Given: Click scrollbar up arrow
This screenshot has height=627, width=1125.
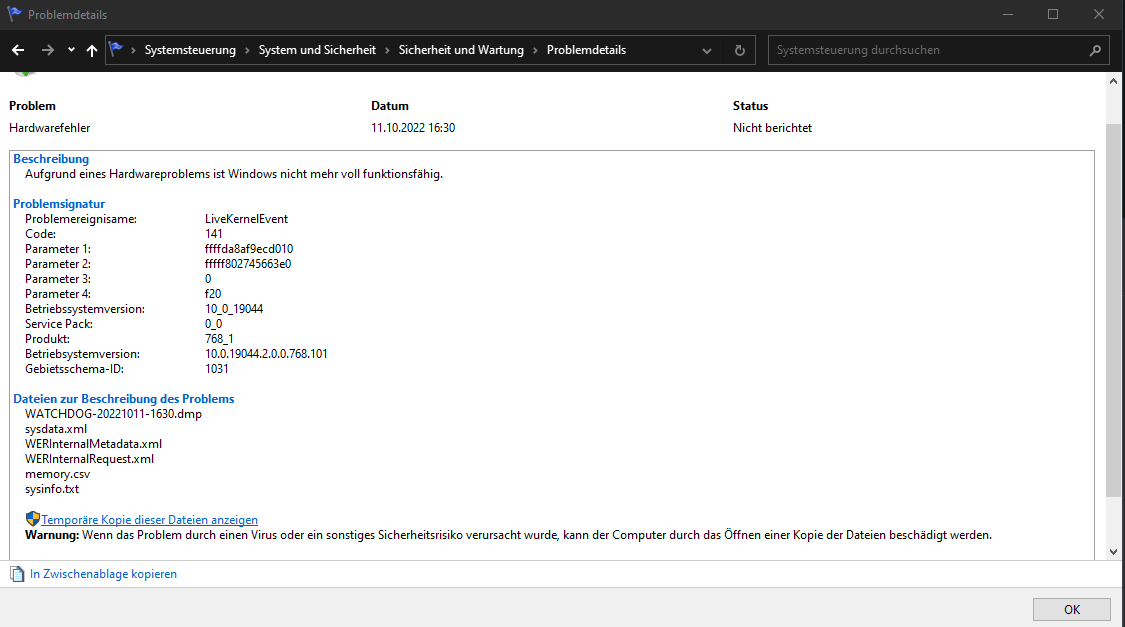Looking at the screenshot, I should [x=1114, y=81].
